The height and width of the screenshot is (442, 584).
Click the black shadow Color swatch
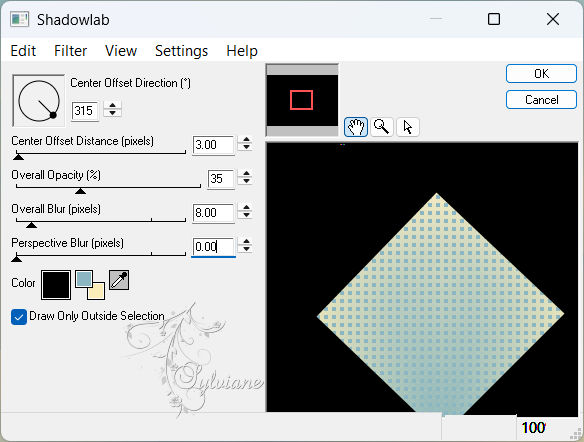pos(56,285)
